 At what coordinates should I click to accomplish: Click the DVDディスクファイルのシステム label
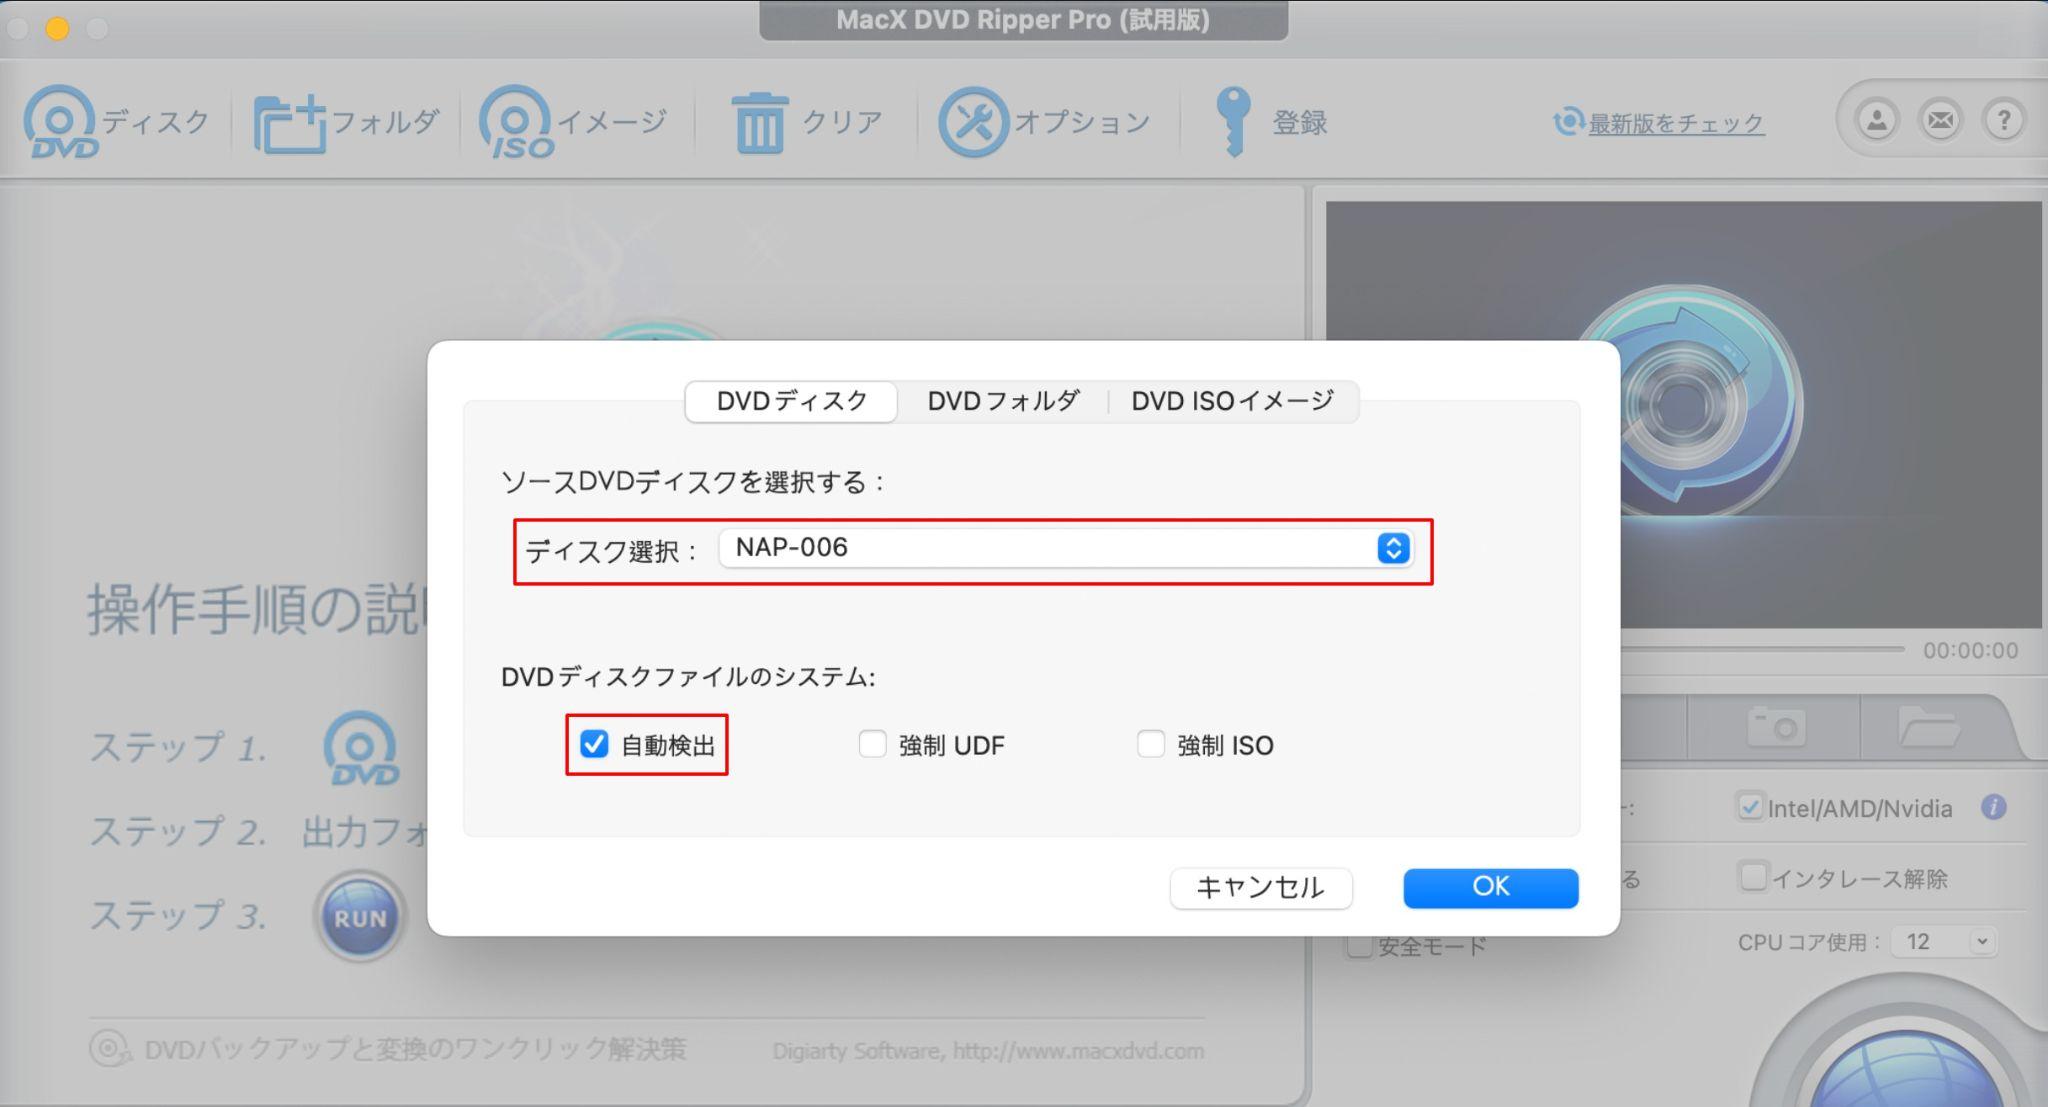688,677
